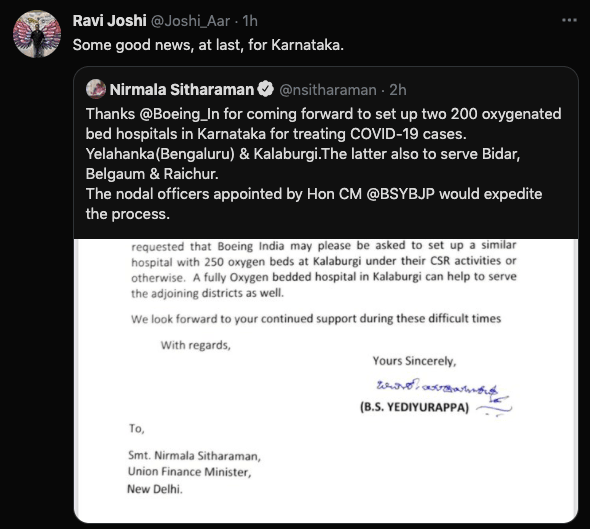The height and width of the screenshot is (529, 590).
Task: Open the three-dot more options menu
Action: (x=569, y=20)
